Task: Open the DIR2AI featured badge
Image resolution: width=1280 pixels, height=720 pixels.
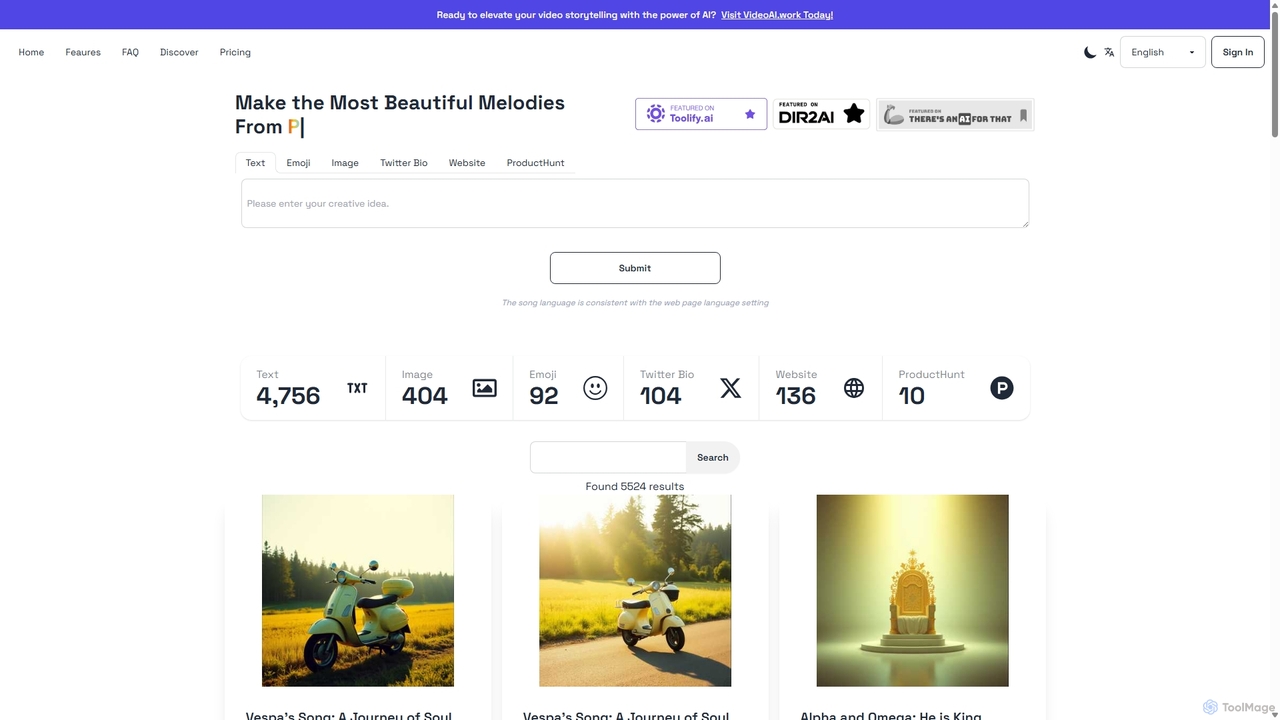Action: coord(821,114)
